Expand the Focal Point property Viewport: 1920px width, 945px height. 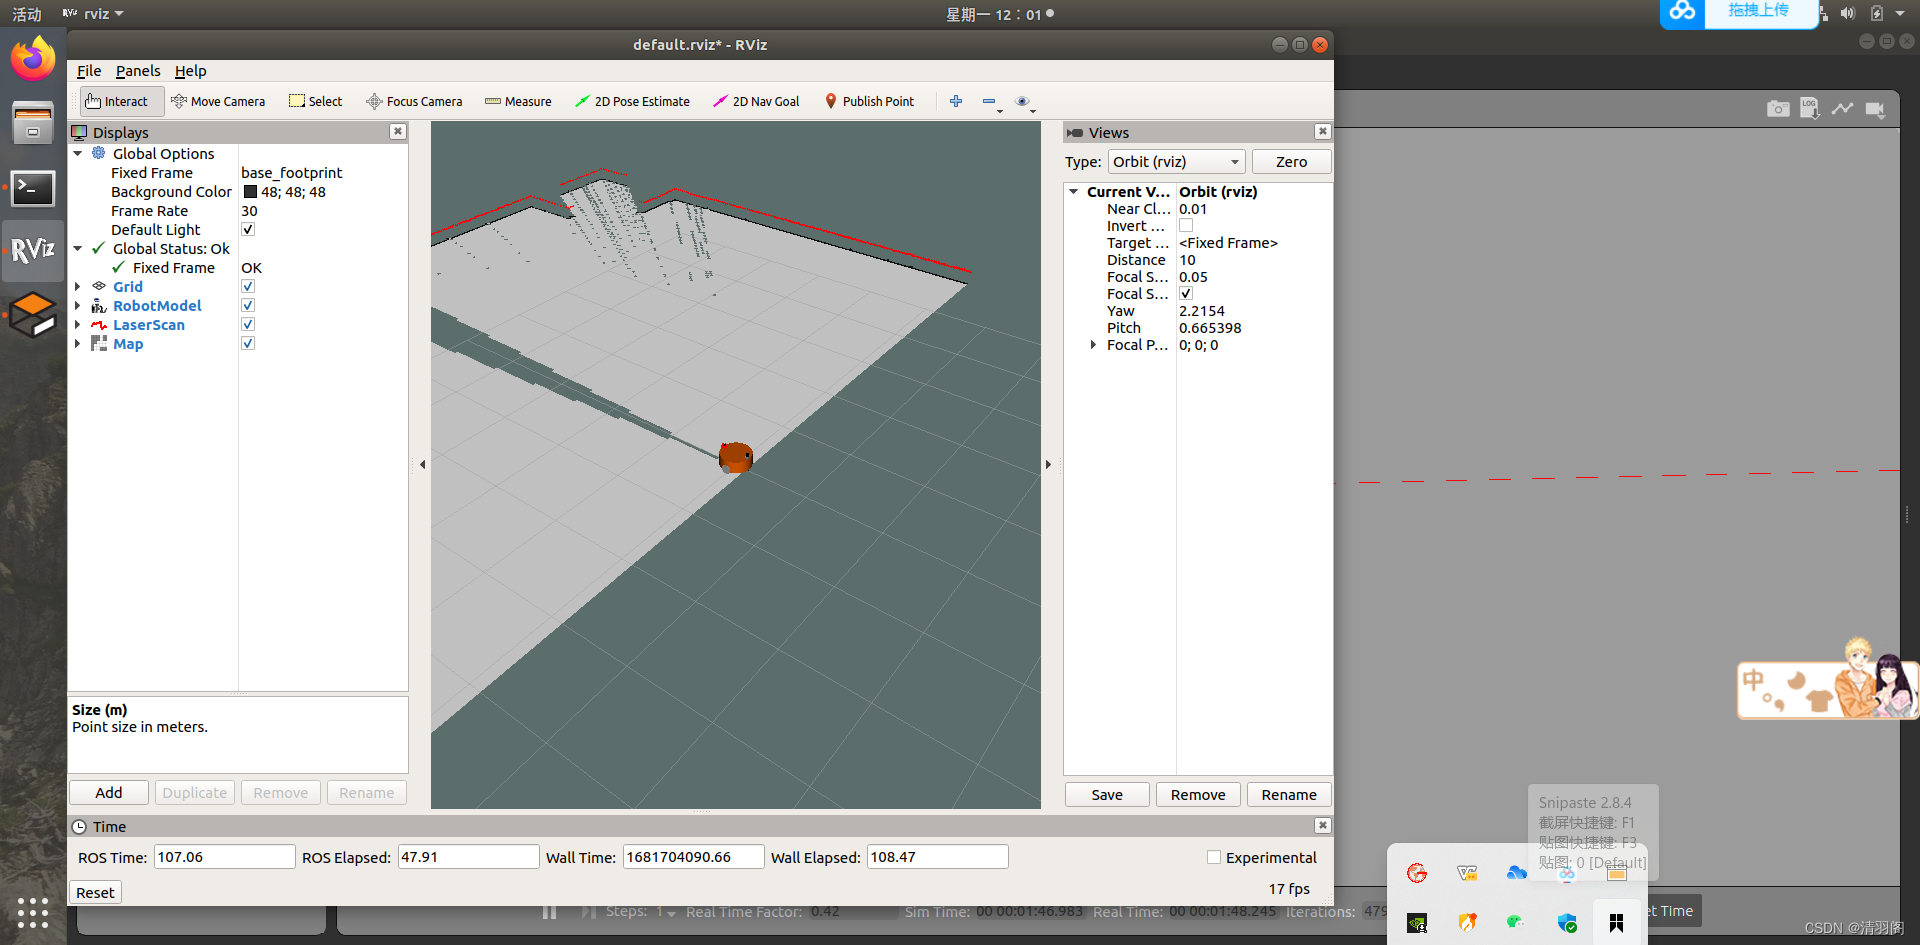coord(1093,344)
